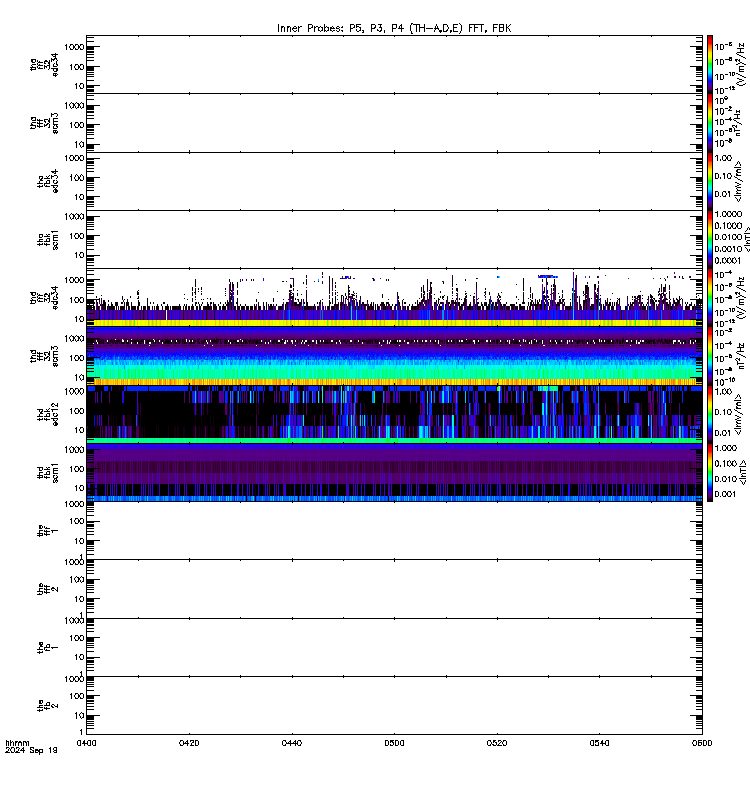Select the thd fff 32 scm3 panel label
750x800 pixels.
[44, 356]
